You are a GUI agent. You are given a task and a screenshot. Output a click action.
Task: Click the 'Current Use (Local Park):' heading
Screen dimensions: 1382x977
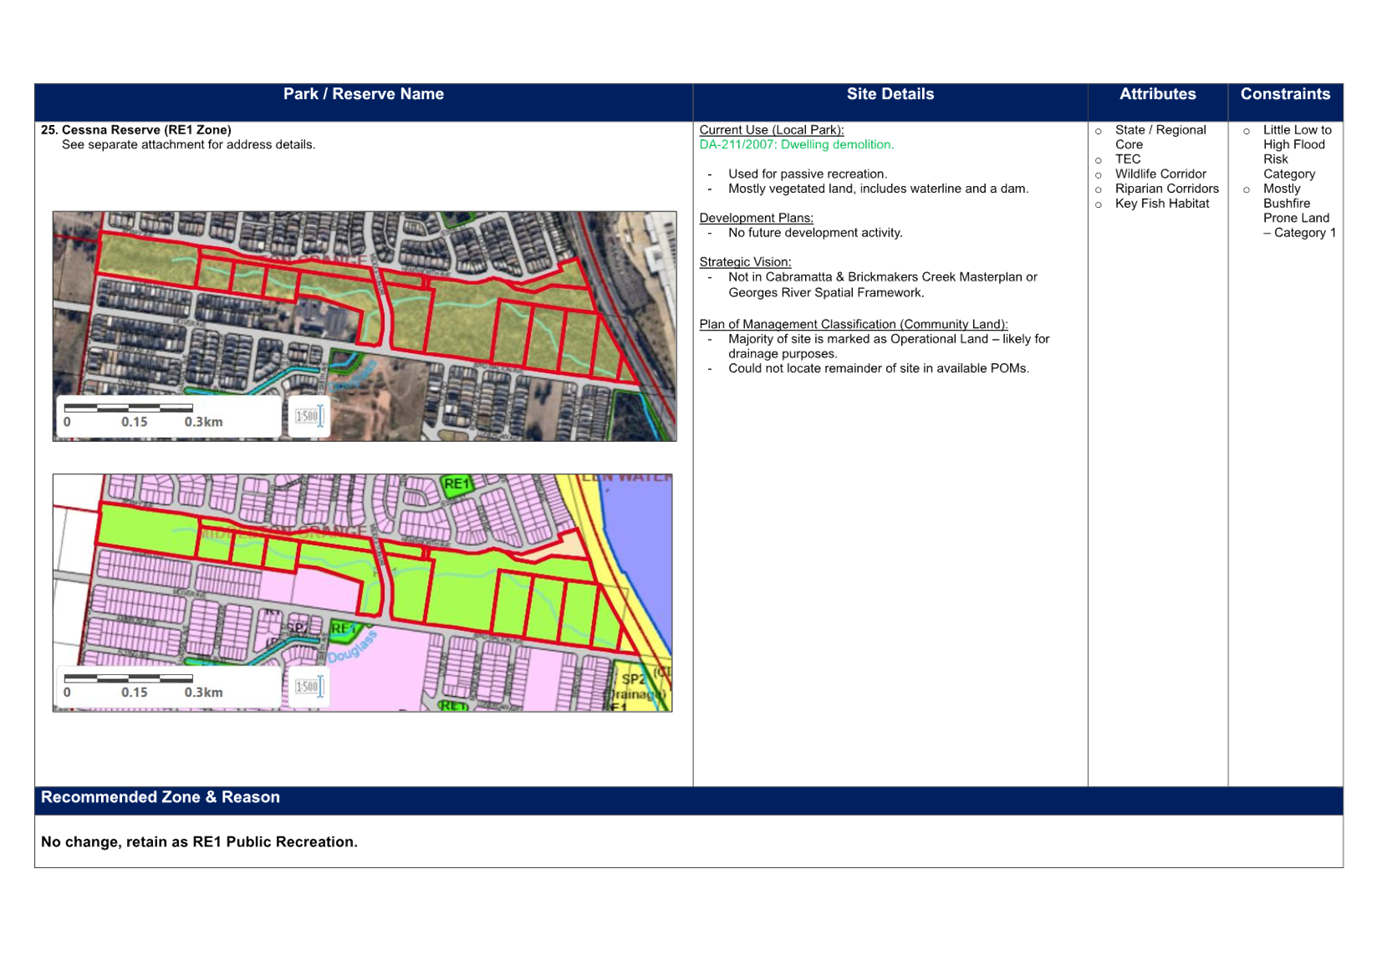772,130
